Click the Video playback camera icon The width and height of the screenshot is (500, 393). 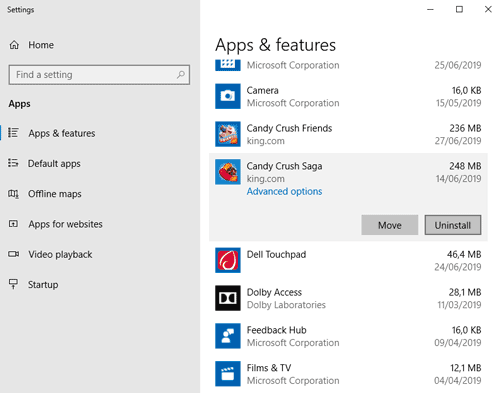click(x=13, y=254)
